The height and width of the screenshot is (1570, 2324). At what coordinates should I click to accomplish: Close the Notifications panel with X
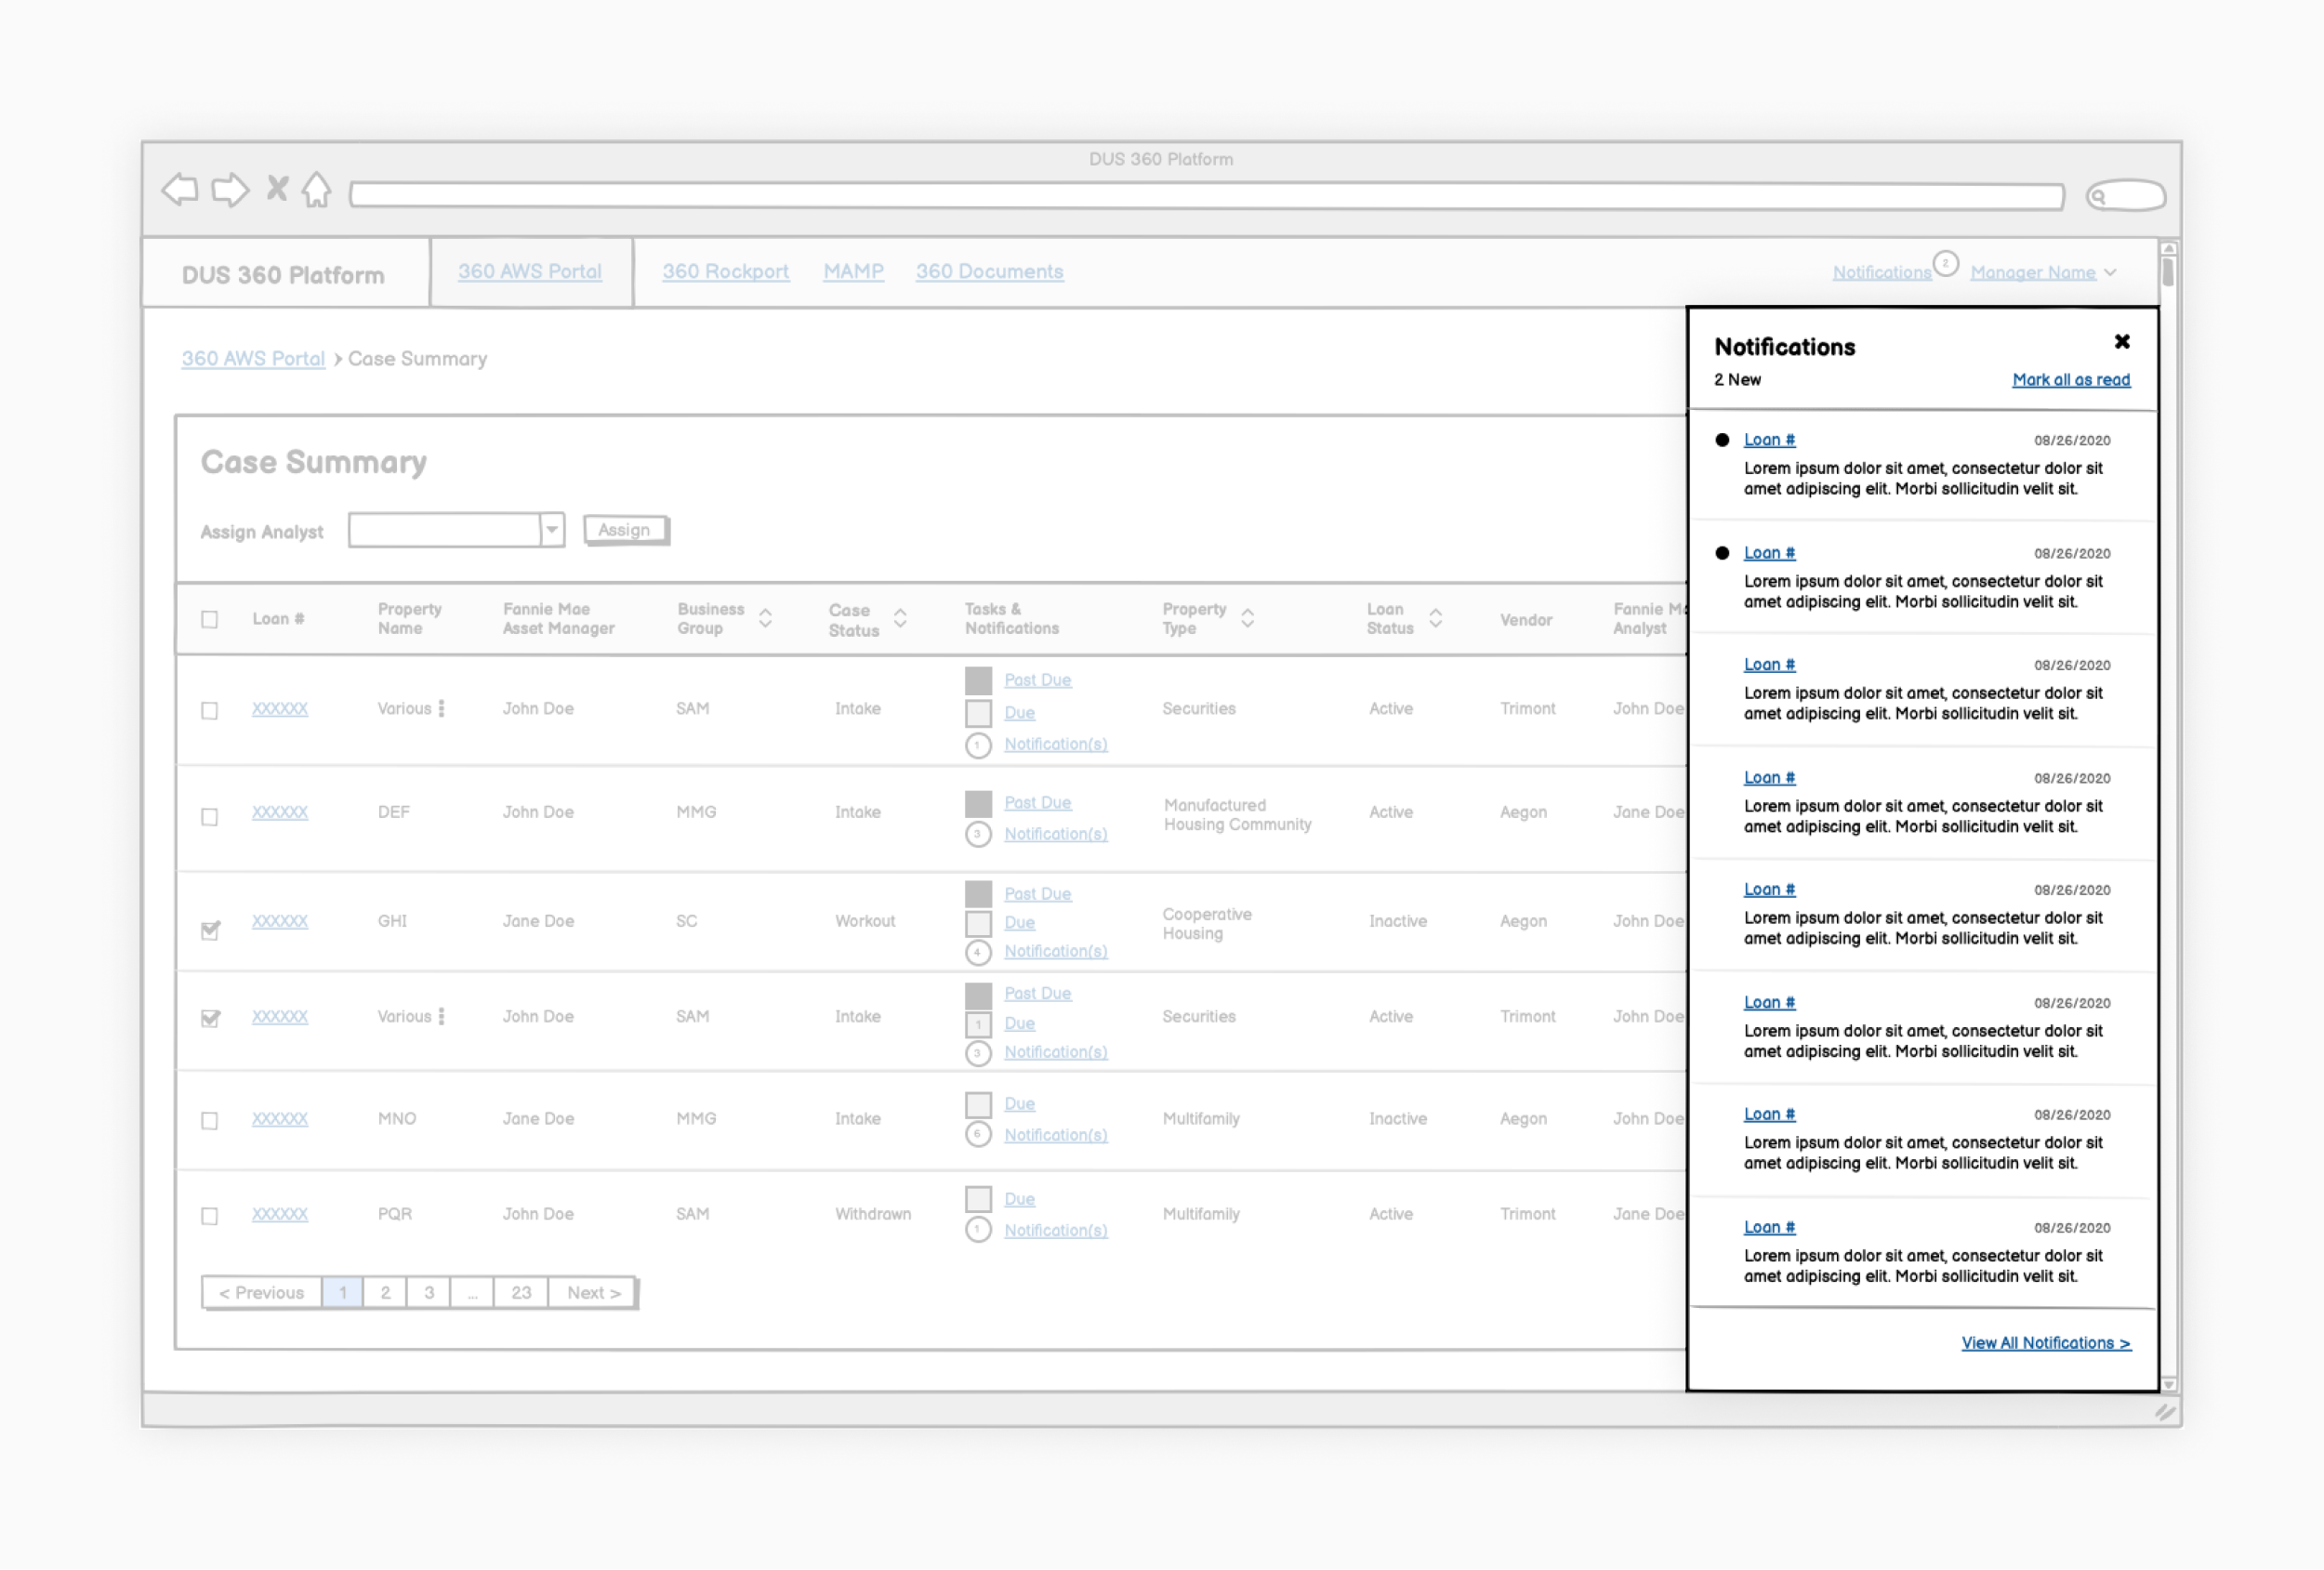coord(2122,342)
